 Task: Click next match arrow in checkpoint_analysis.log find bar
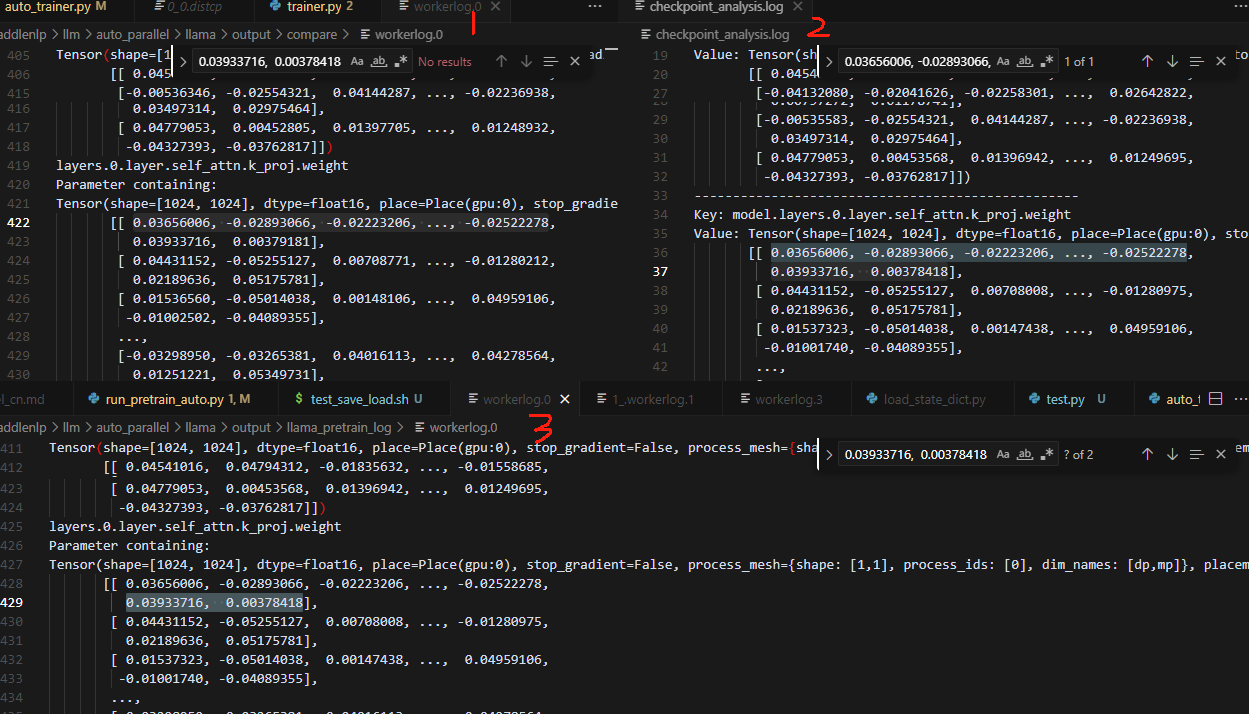[1172, 61]
